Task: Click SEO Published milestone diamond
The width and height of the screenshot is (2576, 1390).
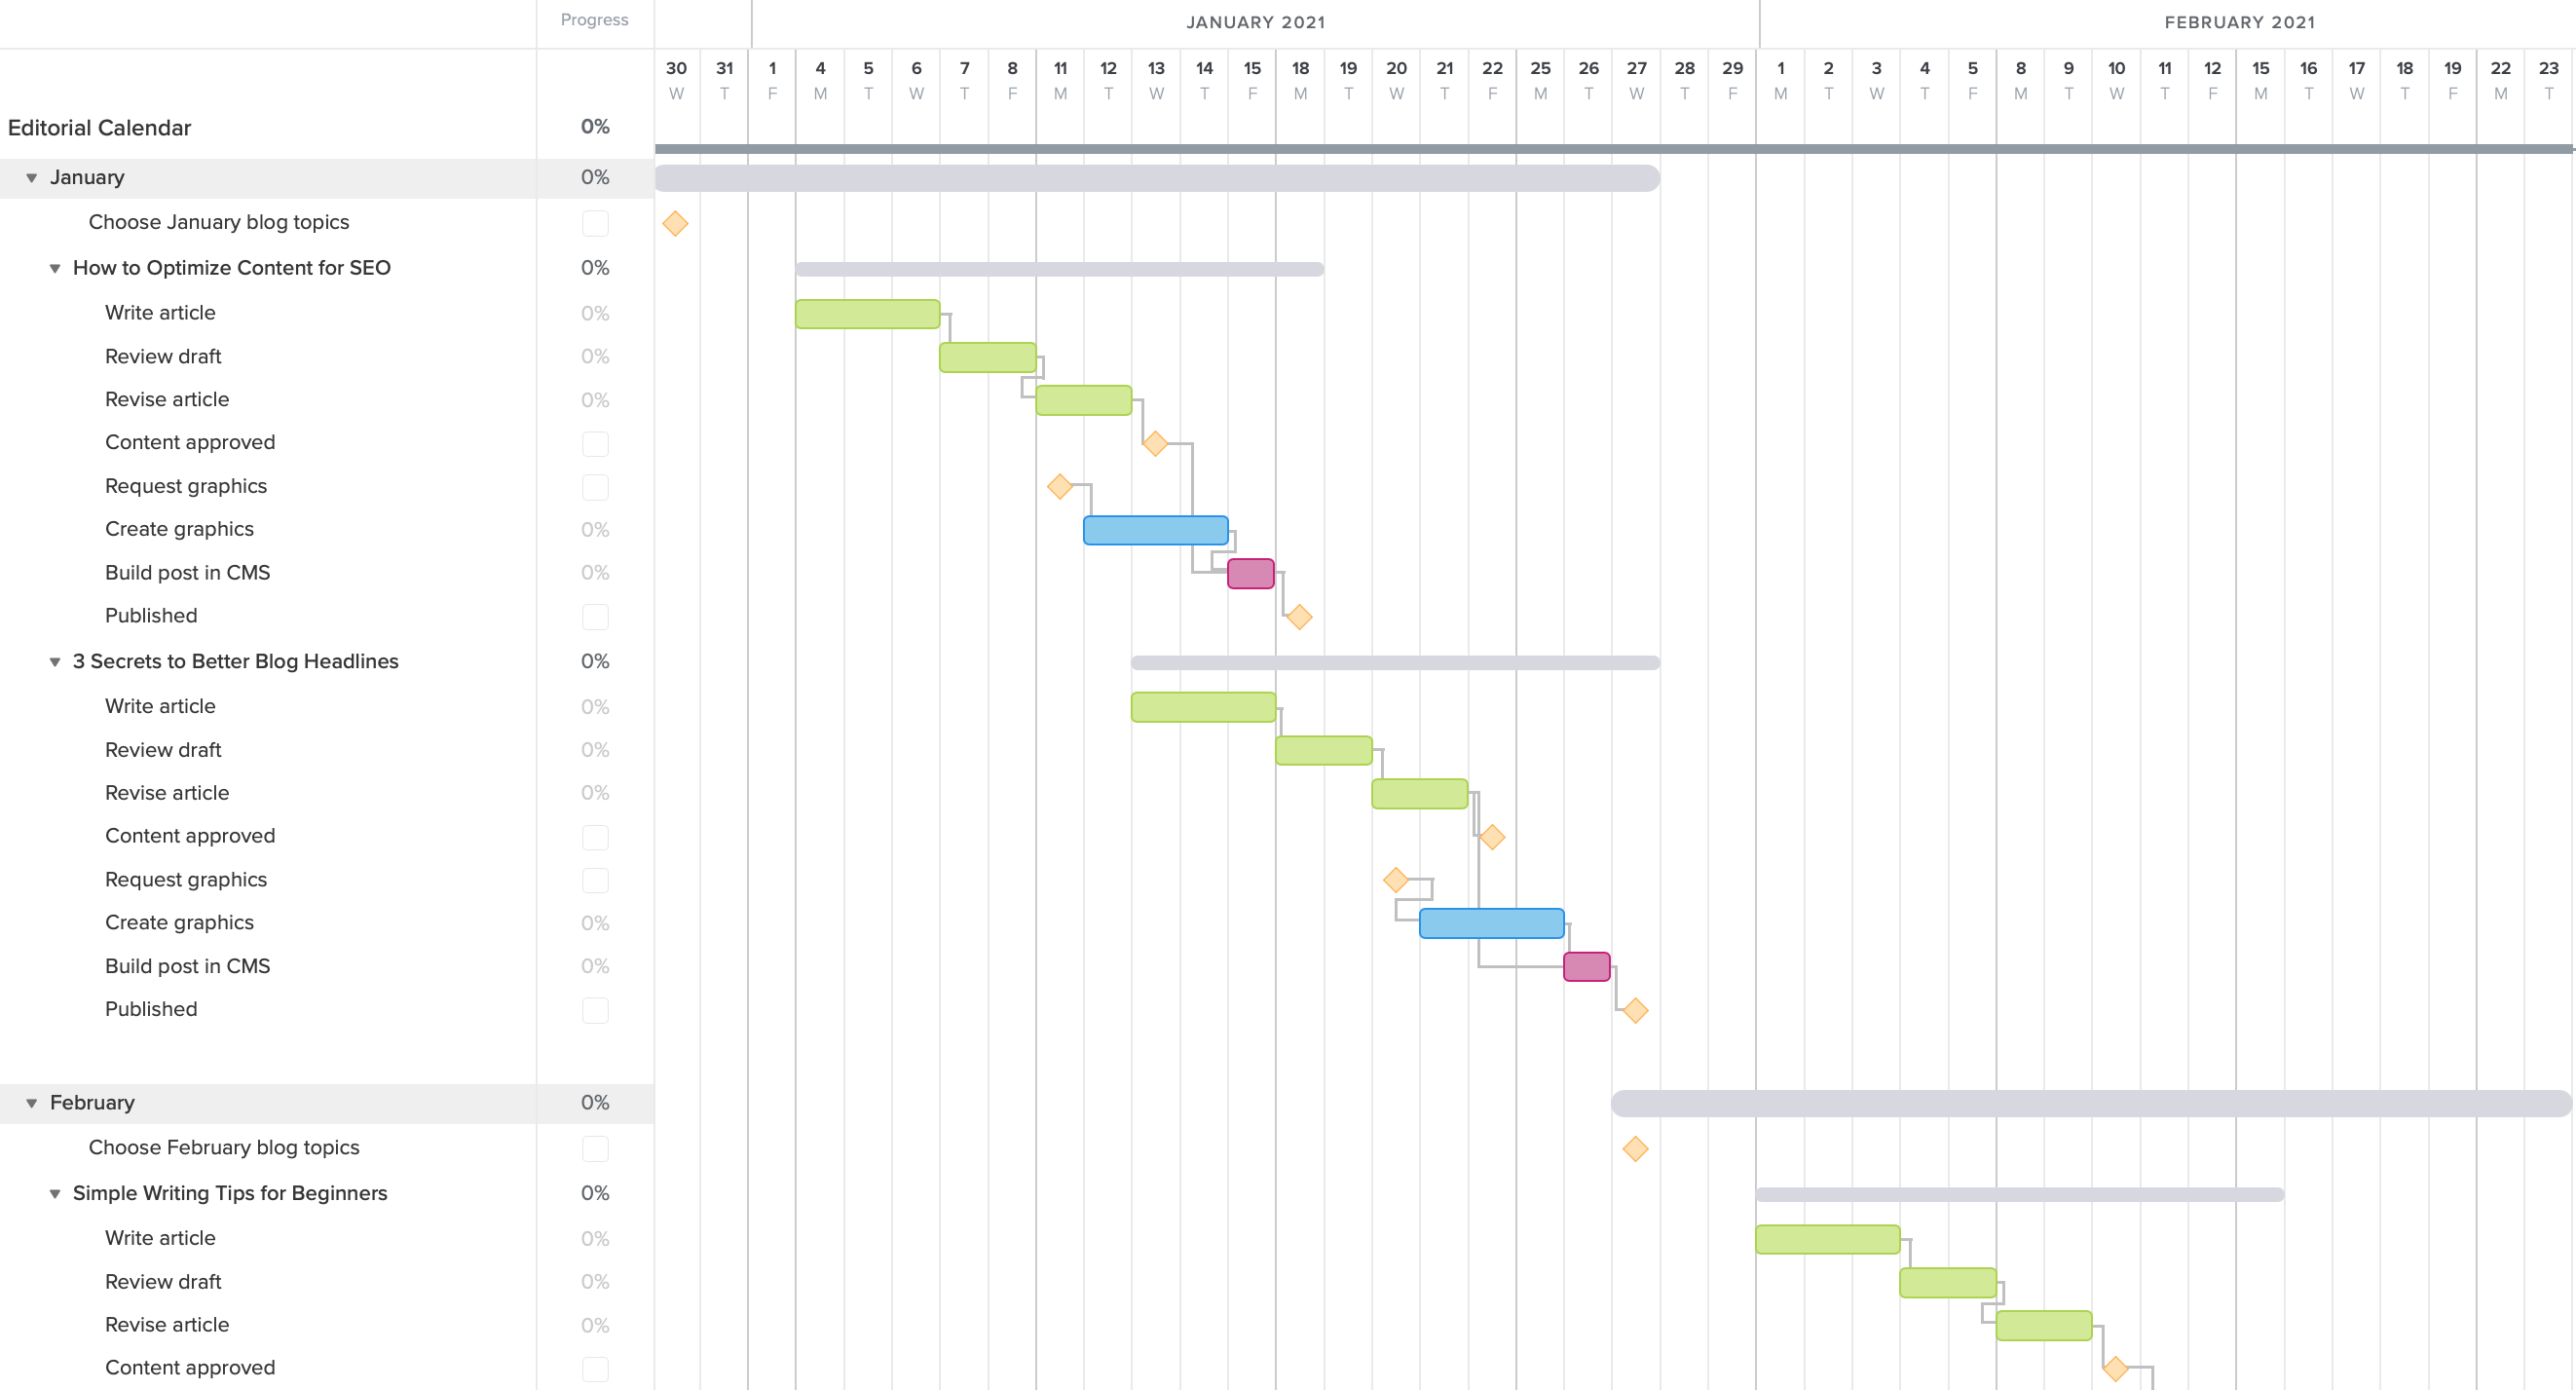Action: (1299, 617)
